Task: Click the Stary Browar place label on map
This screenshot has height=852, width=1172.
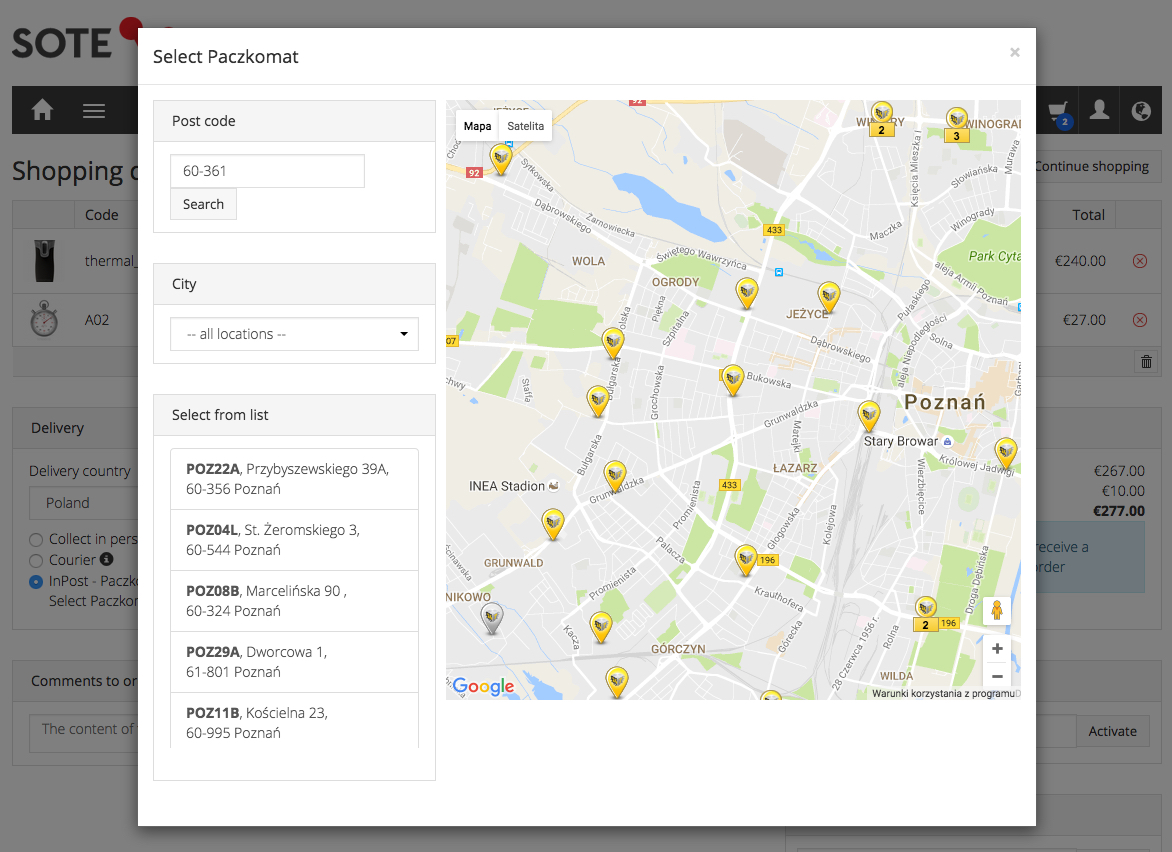Action: tap(901, 441)
